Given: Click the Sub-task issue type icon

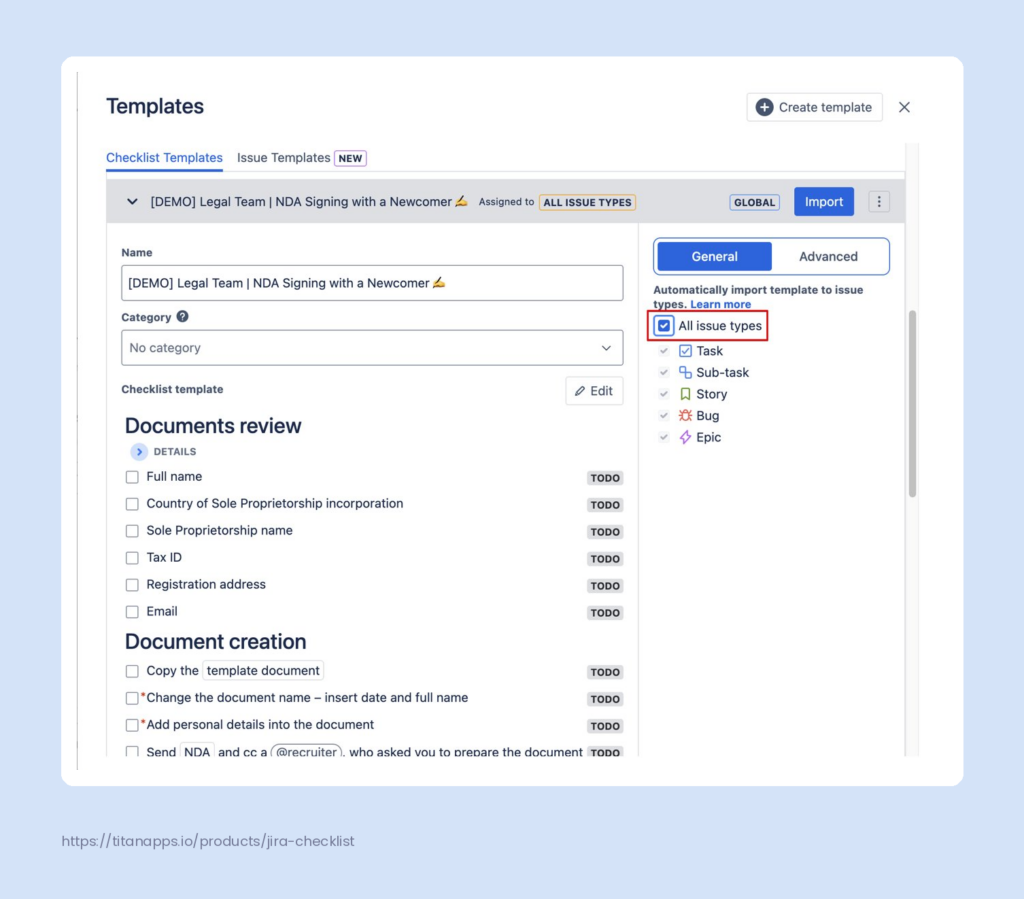Looking at the screenshot, I should (685, 373).
